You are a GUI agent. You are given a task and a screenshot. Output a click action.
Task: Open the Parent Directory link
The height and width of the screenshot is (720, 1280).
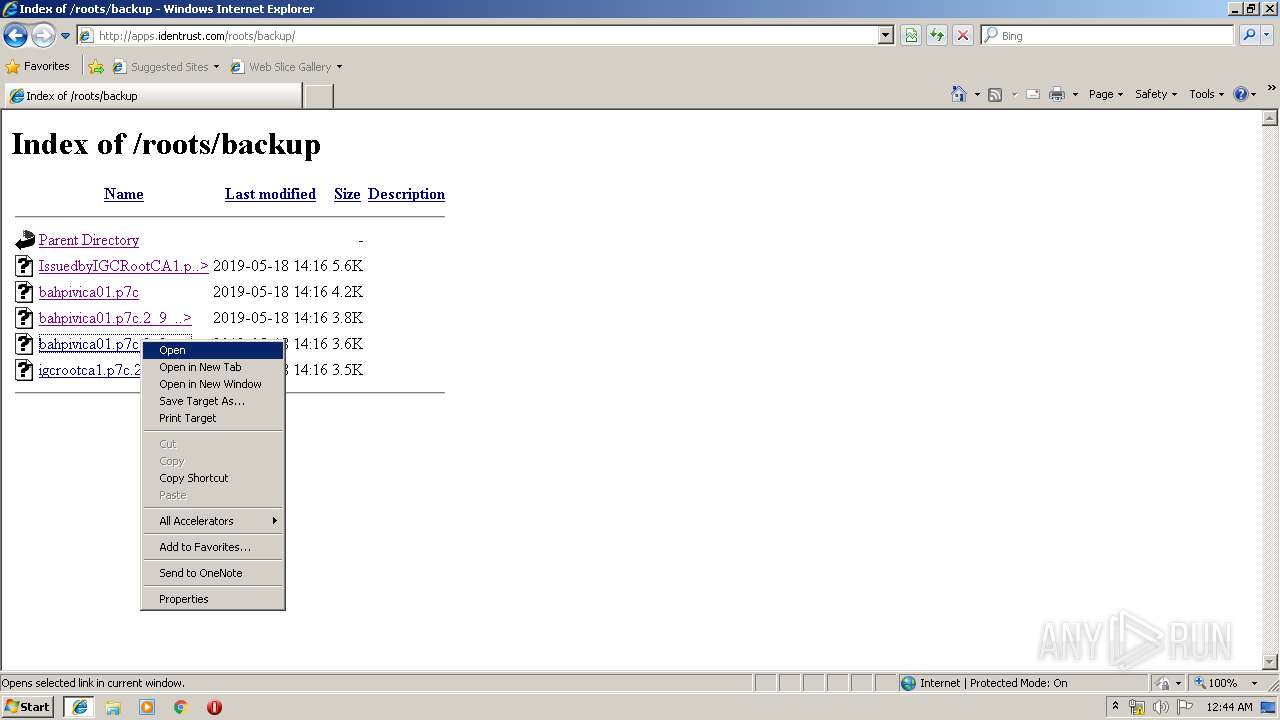(89, 240)
